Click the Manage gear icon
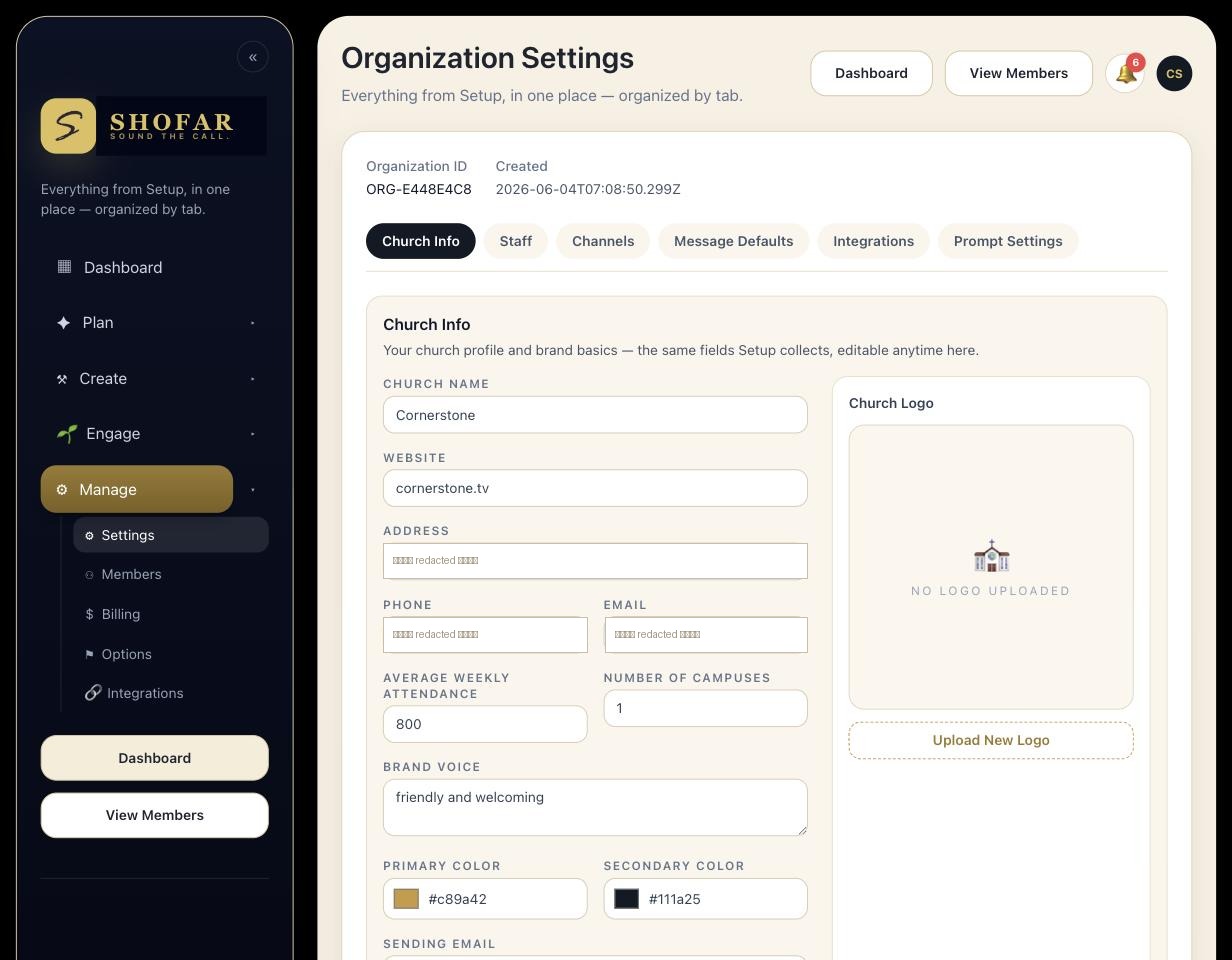Viewport: 1232px width, 960px height. click(x=62, y=490)
